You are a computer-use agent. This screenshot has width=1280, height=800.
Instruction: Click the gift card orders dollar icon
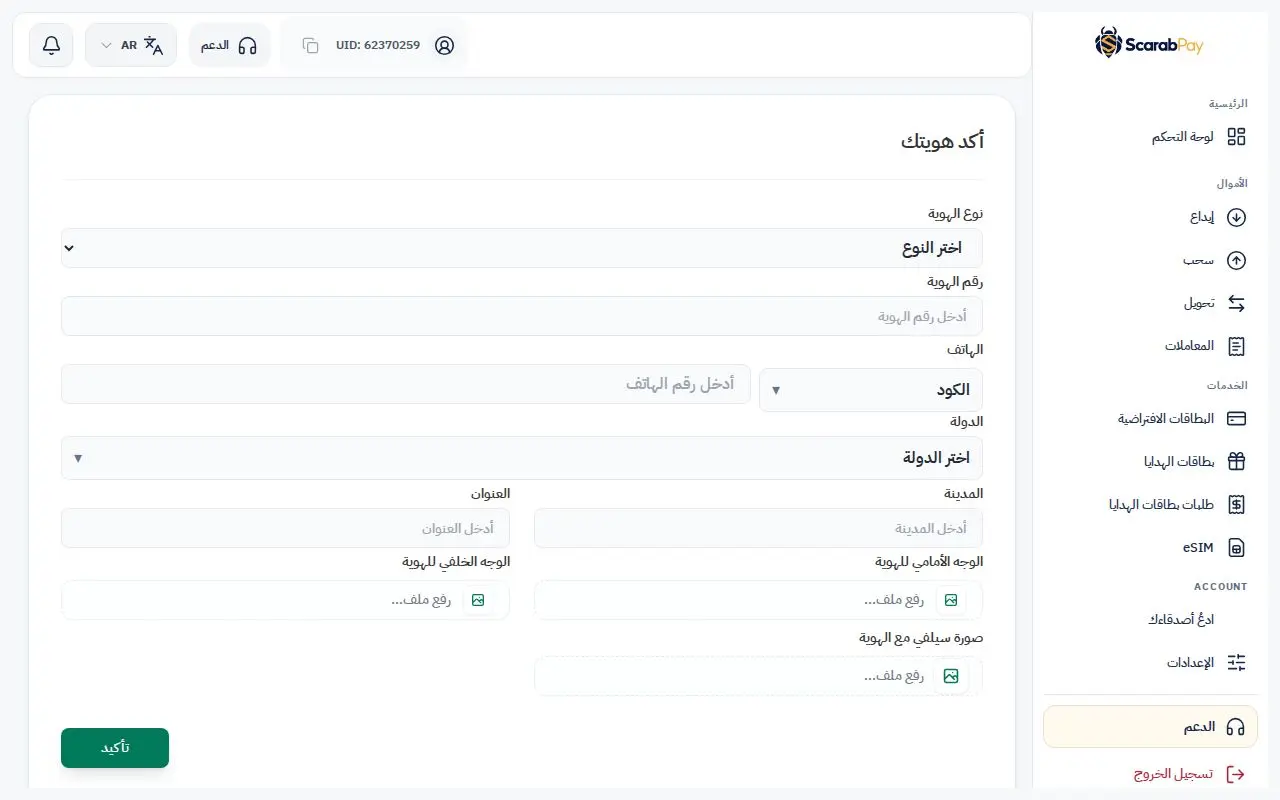click(x=1237, y=505)
